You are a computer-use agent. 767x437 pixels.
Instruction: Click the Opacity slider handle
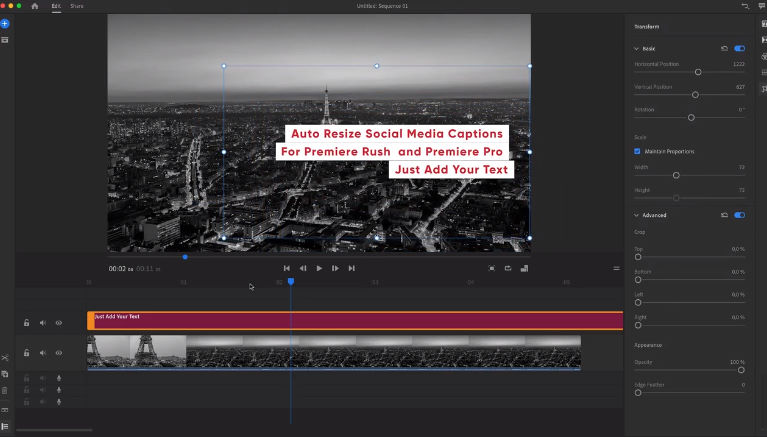coord(743,369)
